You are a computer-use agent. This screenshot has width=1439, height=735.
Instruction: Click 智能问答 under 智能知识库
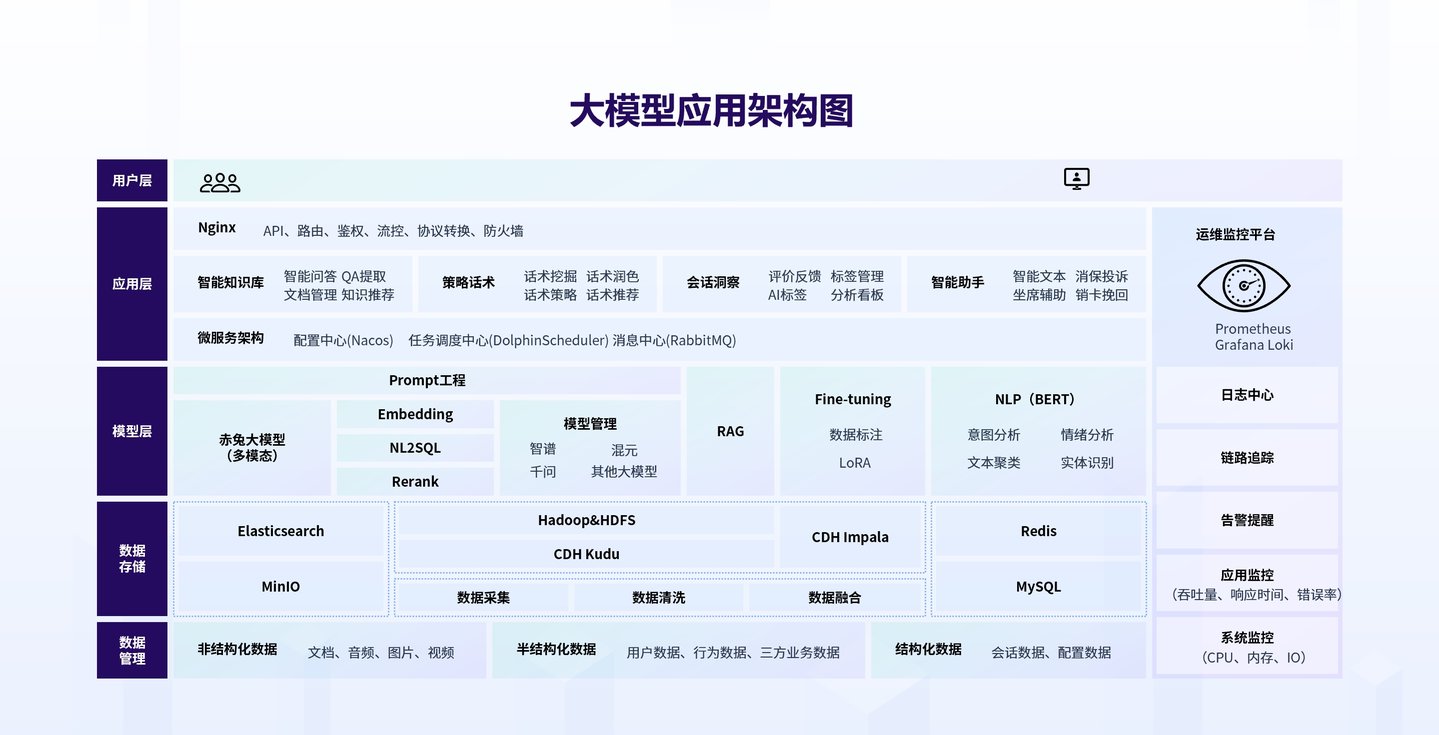(x=310, y=276)
